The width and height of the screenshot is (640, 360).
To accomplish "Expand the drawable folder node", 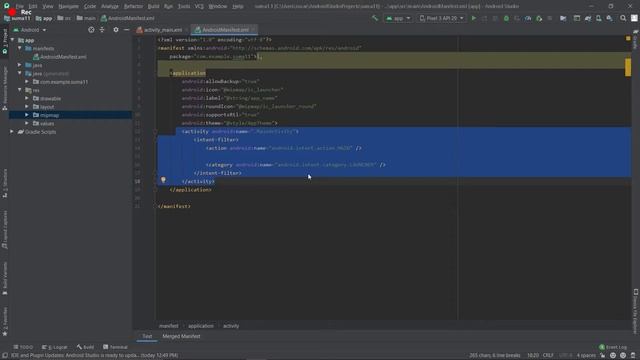I will (27, 98).
